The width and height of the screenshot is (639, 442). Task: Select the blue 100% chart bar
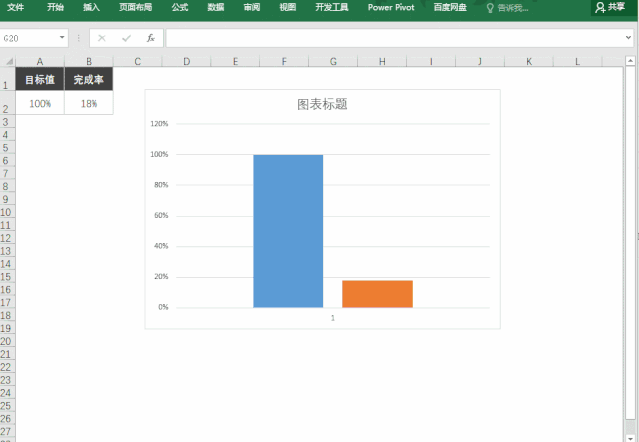tap(288, 231)
